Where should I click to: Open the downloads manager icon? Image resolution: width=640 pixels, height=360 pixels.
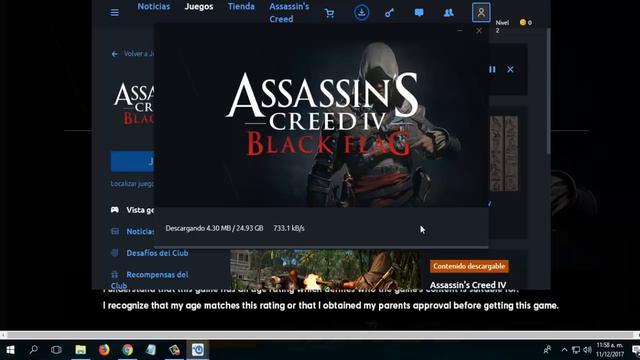[x=361, y=13]
